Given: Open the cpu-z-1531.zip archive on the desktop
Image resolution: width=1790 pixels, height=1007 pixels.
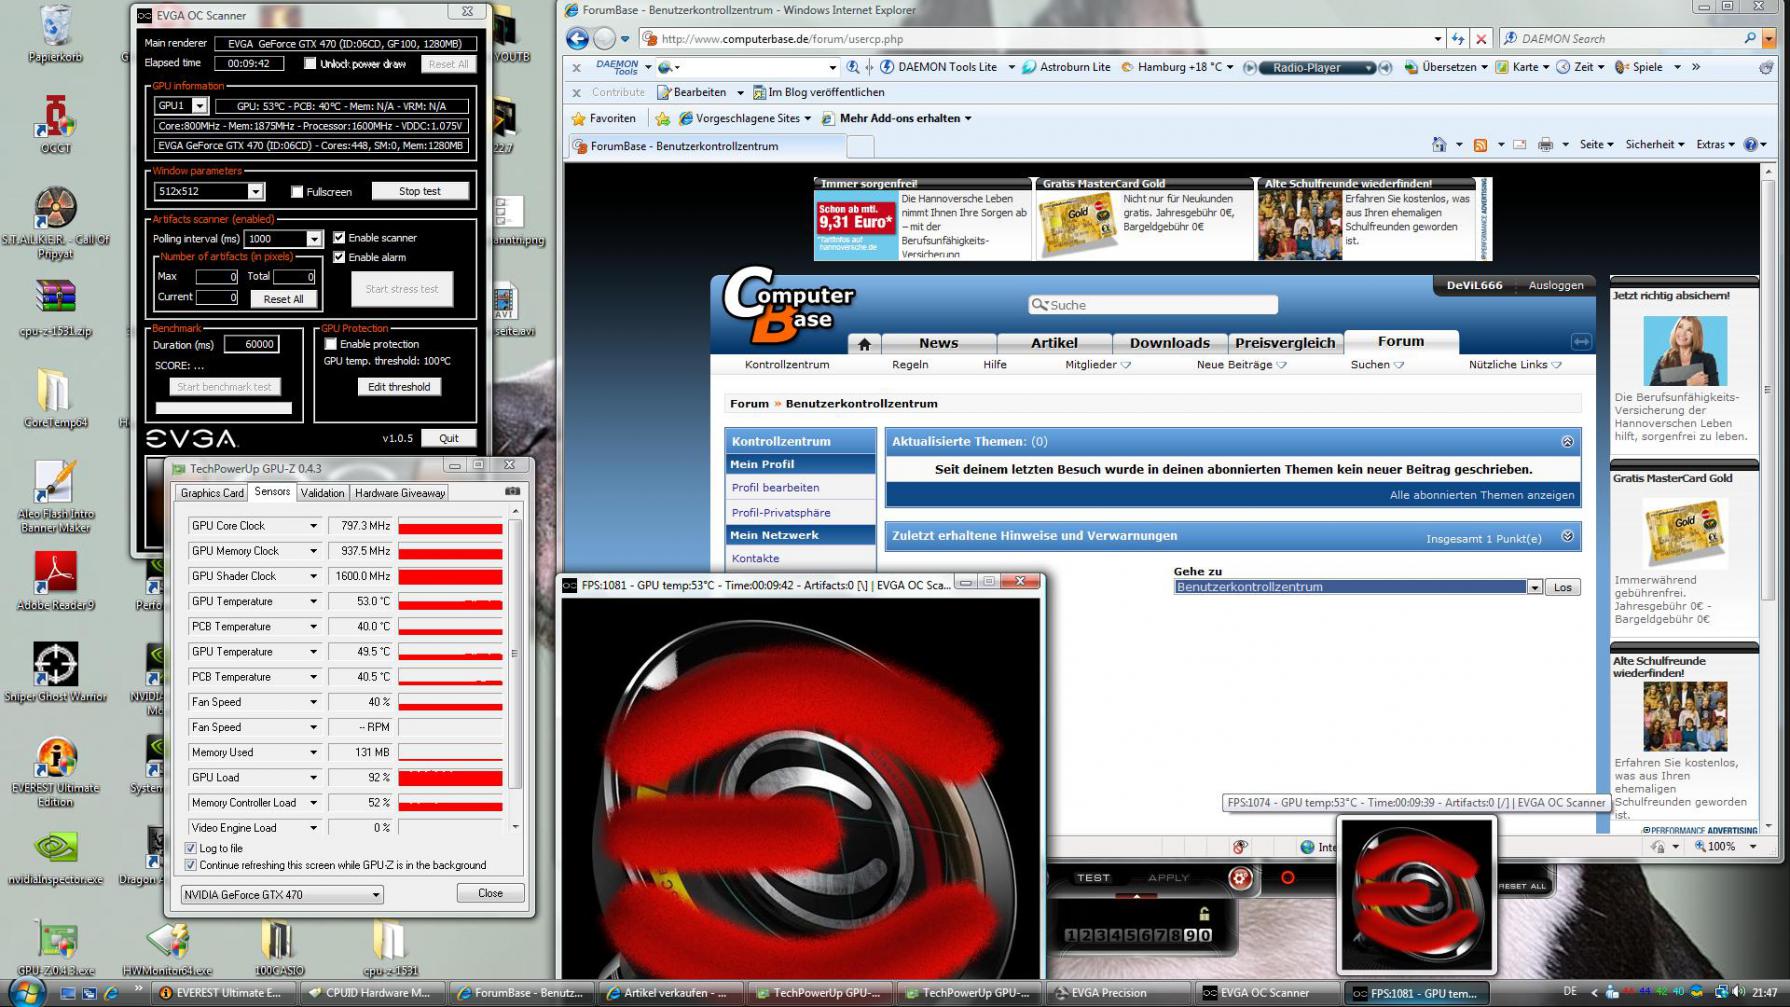Looking at the screenshot, I should (x=55, y=308).
